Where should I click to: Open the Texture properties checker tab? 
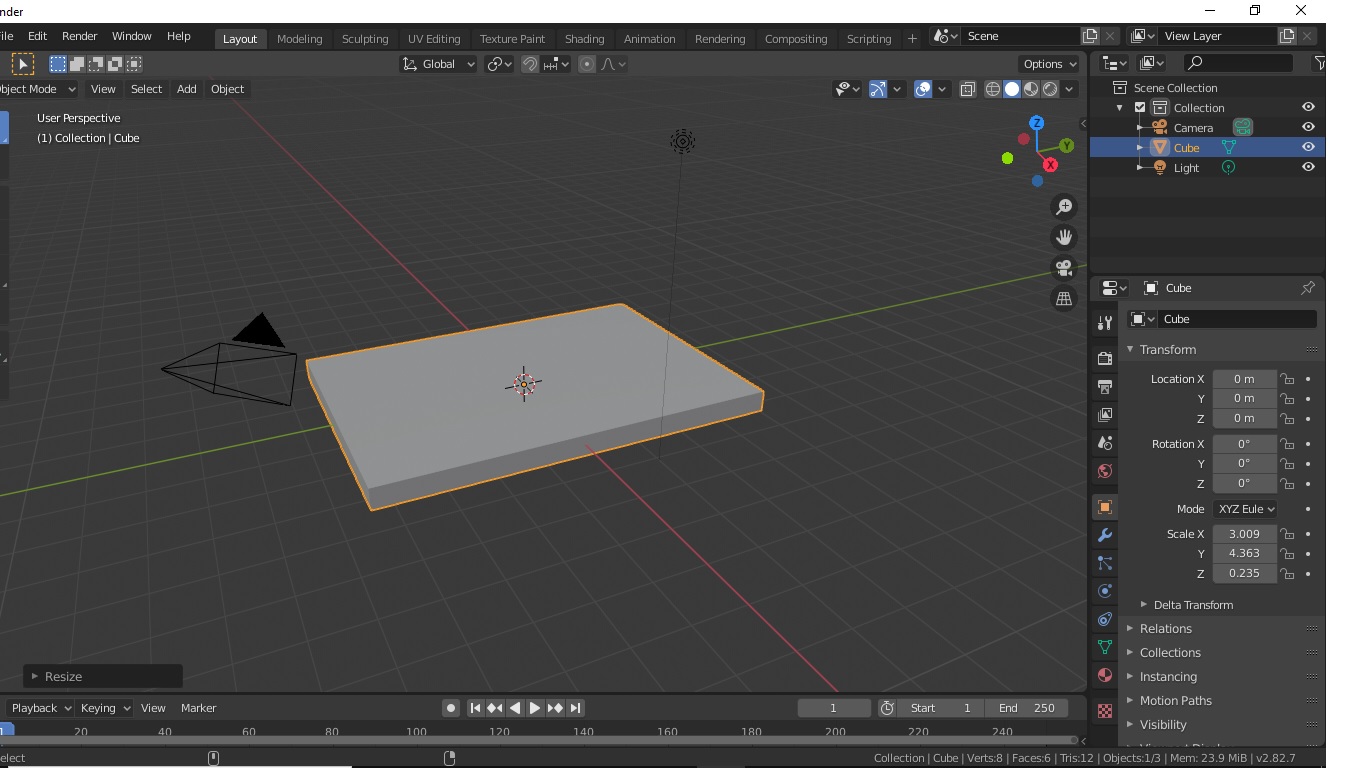point(1105,711)
